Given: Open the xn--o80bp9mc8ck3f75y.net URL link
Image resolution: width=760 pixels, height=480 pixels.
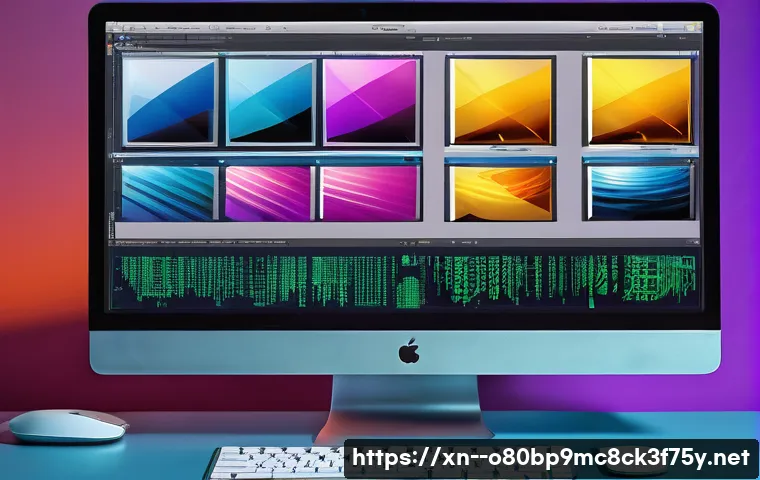Looking at the screenshot, I should (x=551, y=459).
